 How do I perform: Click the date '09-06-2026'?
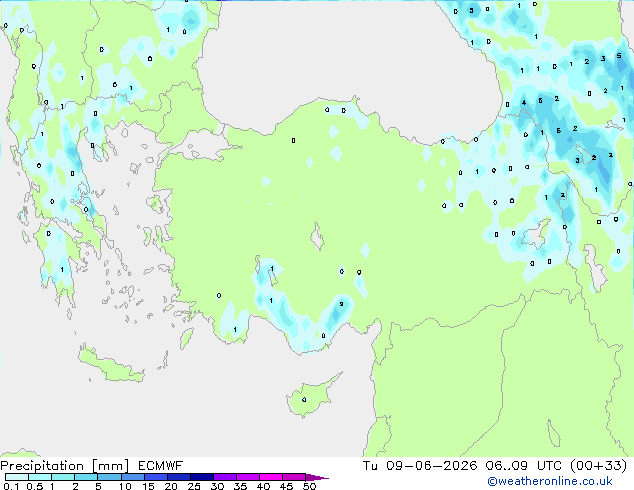431,466
